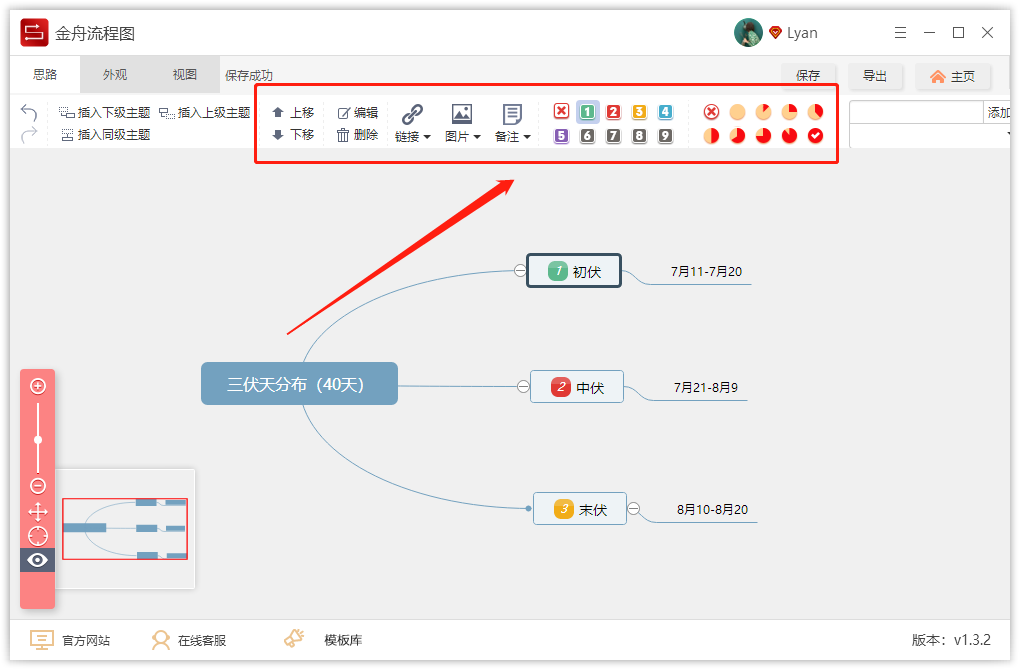The width and height of the screenshot is (1020, 670).
Task: Open 官方网站 official website link
Action: (x=70, y=640)
